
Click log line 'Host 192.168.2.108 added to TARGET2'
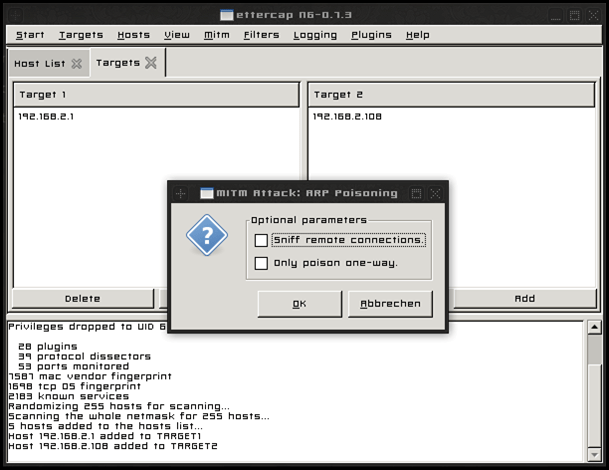[x=113, y=446]
